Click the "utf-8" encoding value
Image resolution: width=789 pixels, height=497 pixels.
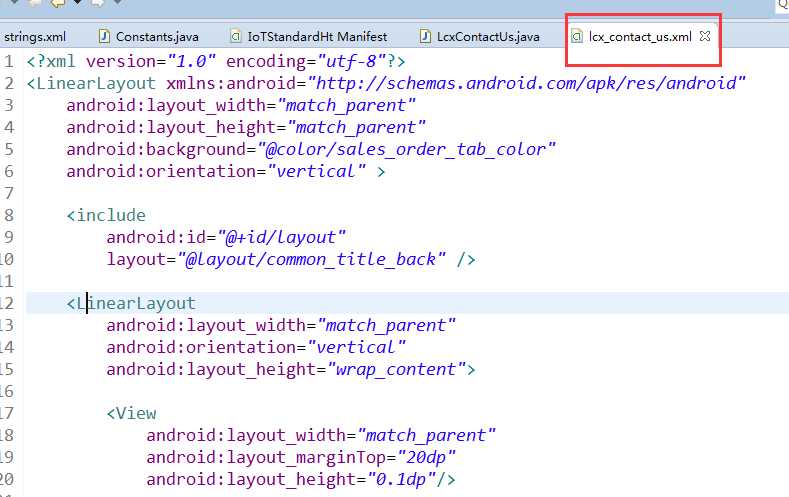click(352, 61)
